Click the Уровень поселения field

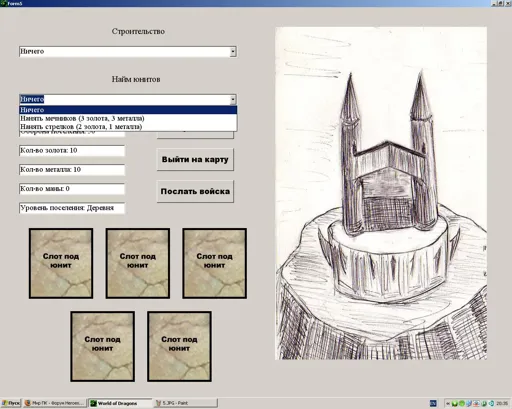[x=72, y=208]
